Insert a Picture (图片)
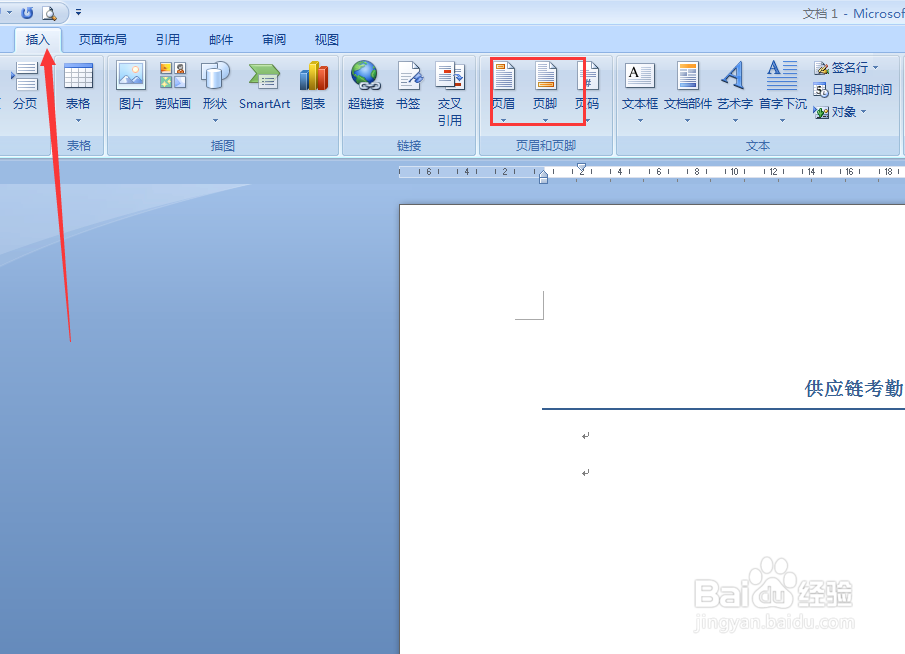 point(130,87)
